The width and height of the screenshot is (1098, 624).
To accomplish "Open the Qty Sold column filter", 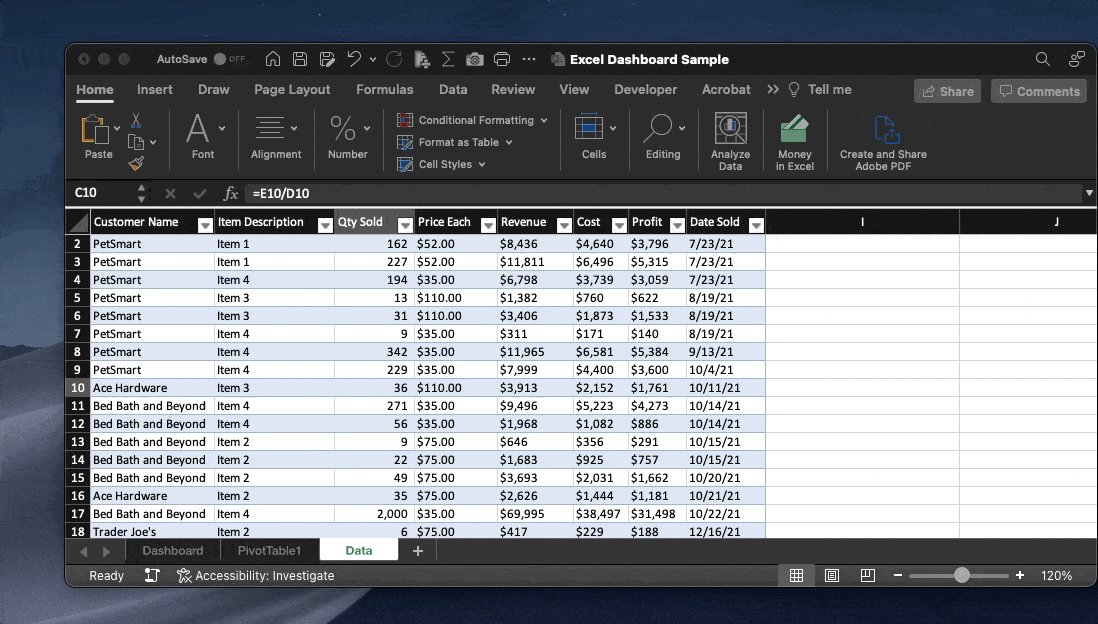I will (x=404, y=225).
